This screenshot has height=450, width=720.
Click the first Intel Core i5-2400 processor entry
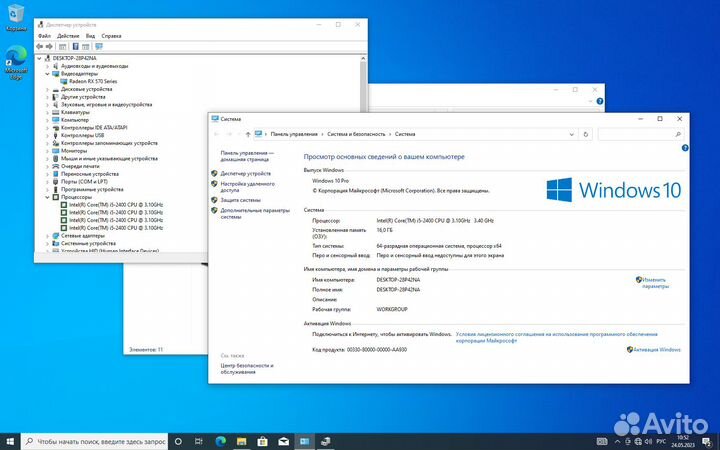[x=116, y=205]
